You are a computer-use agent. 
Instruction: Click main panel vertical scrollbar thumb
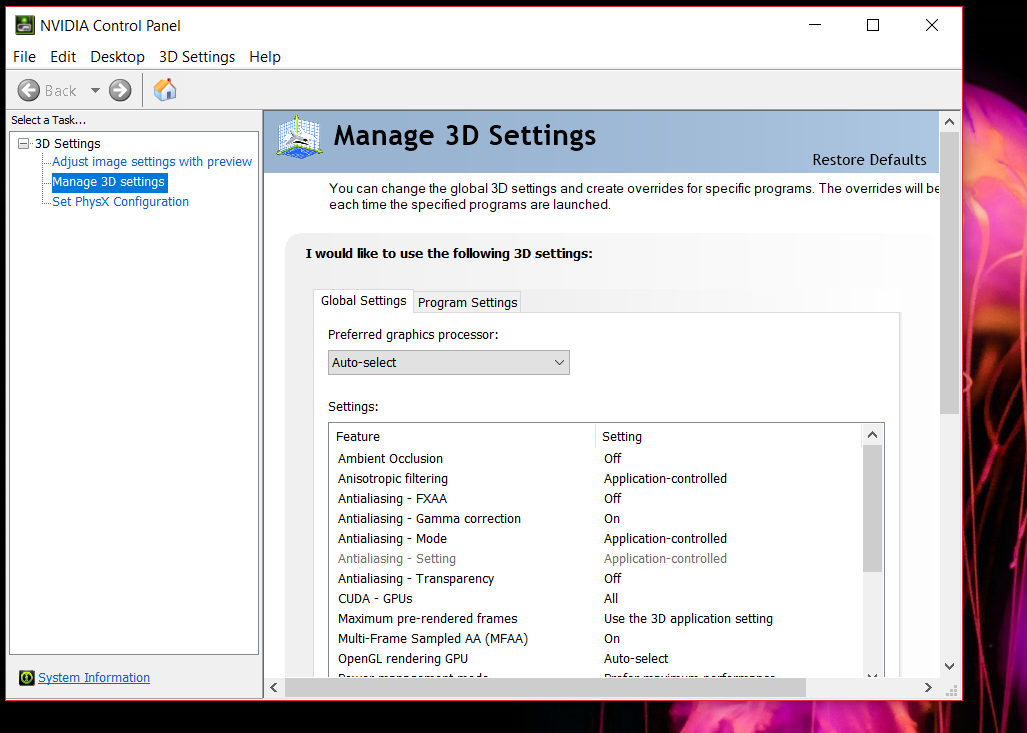coord(949,273)
